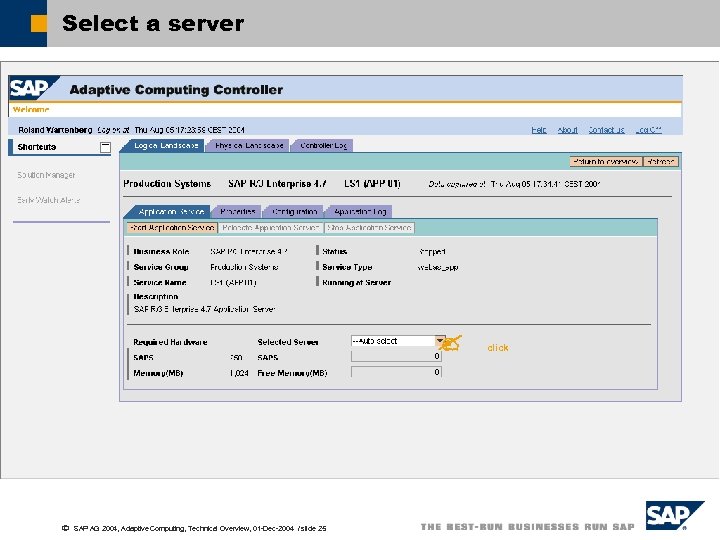720x540 pixels.
Task: Click the Start Application Service button
Action: click(x=172, y=228)
